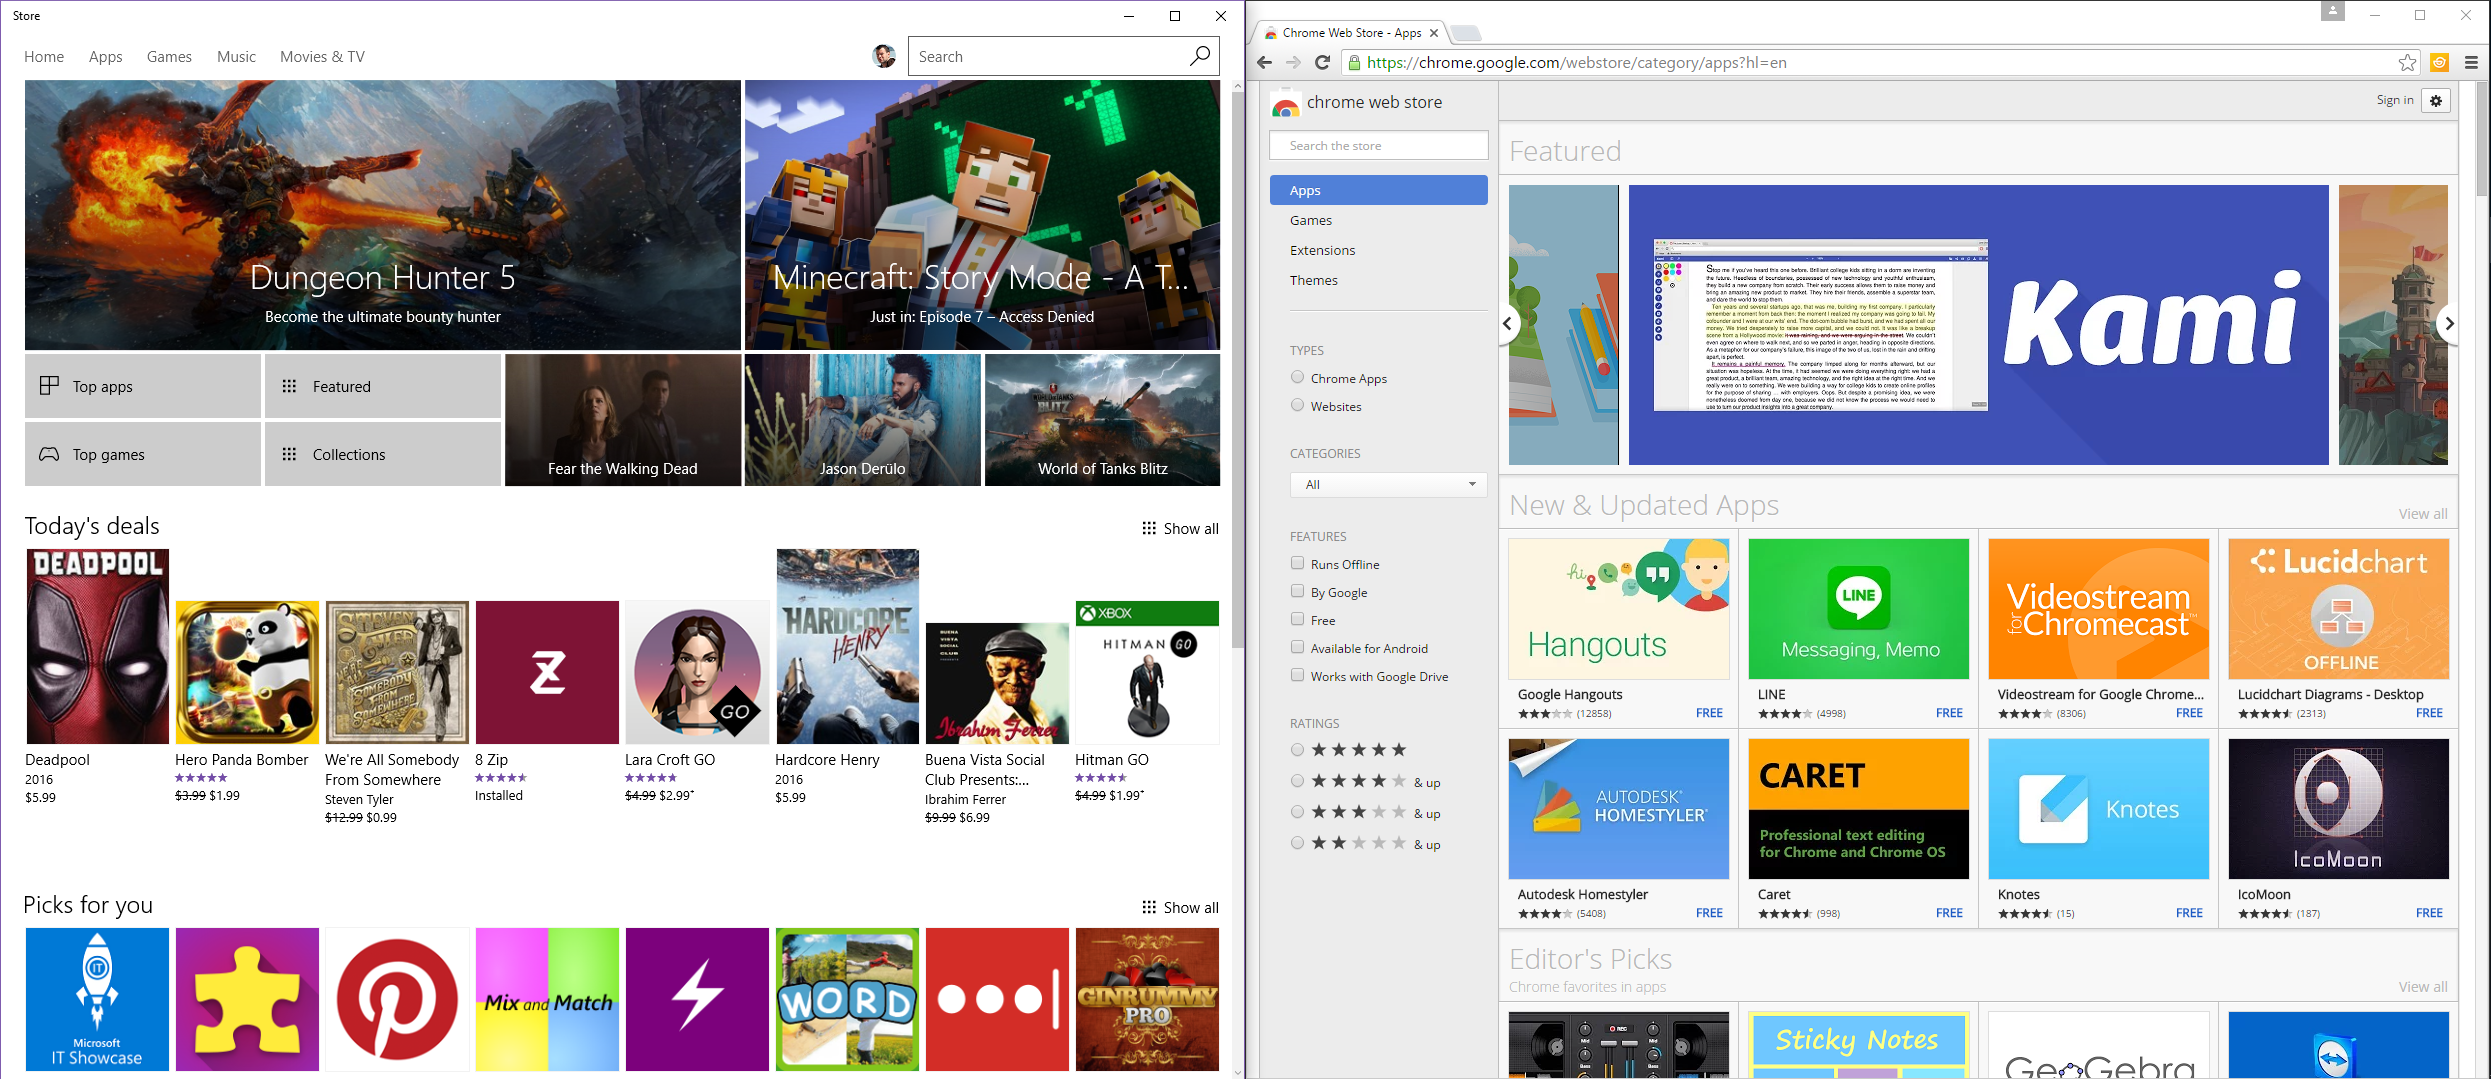Select the five-star rating filter
The image size is (2491, 1079).
tap(1297, 749)
